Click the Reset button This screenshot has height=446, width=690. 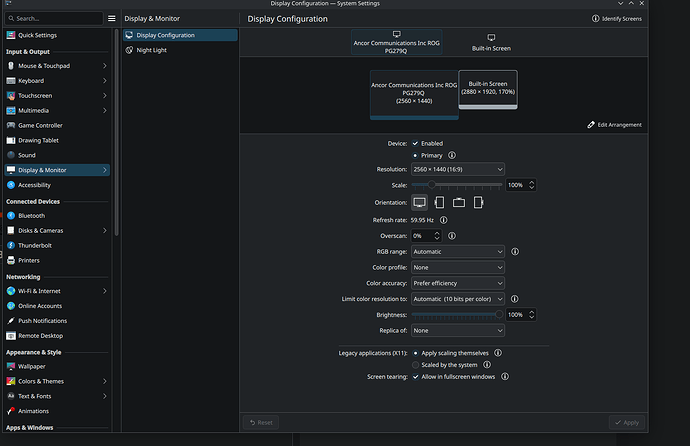point(260,423)
